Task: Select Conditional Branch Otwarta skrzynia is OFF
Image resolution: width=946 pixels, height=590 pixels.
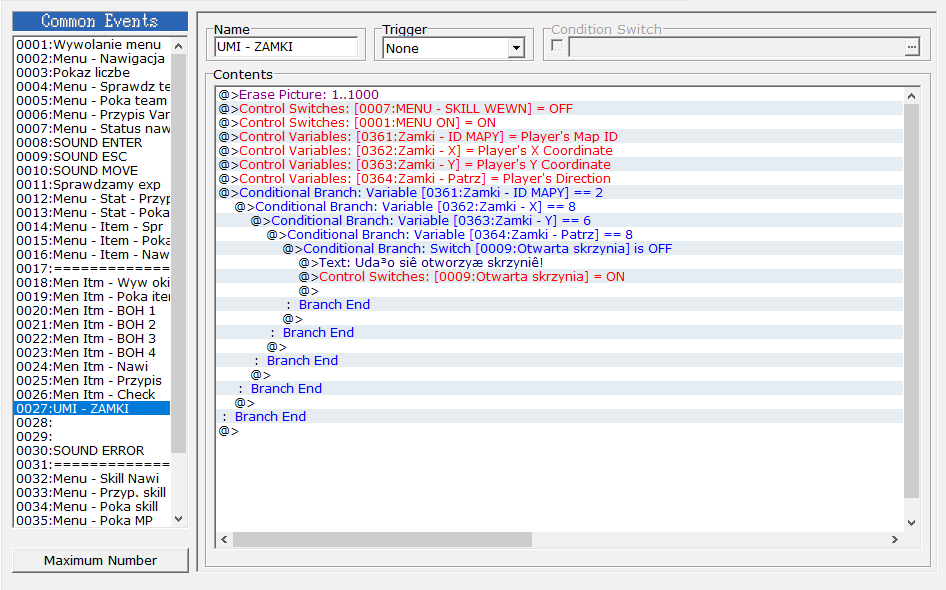Action: [559, 249]
